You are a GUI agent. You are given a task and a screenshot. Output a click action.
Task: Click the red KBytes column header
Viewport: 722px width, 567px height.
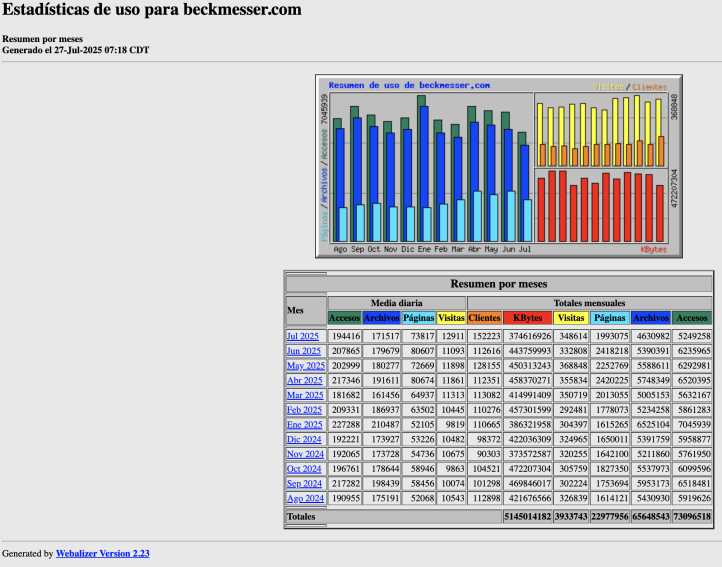(527, 318)
